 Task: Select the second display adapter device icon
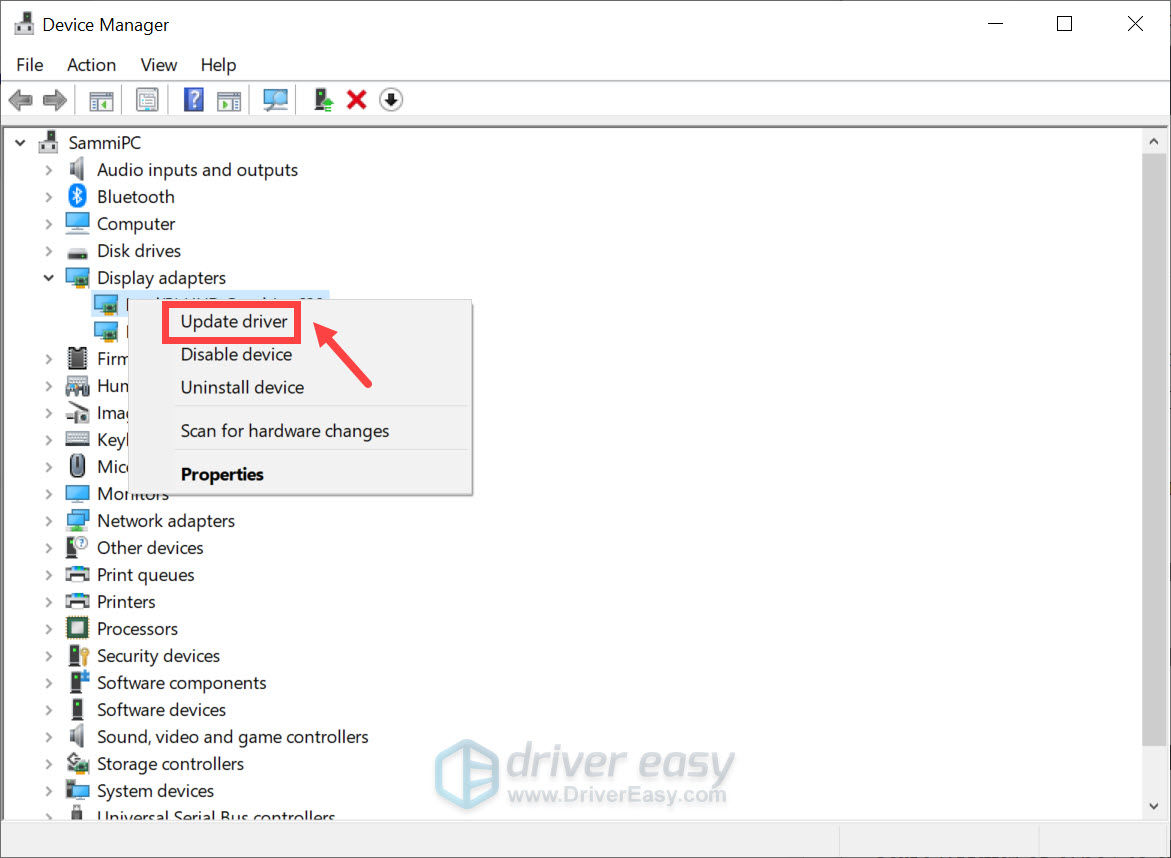[105, 331]
